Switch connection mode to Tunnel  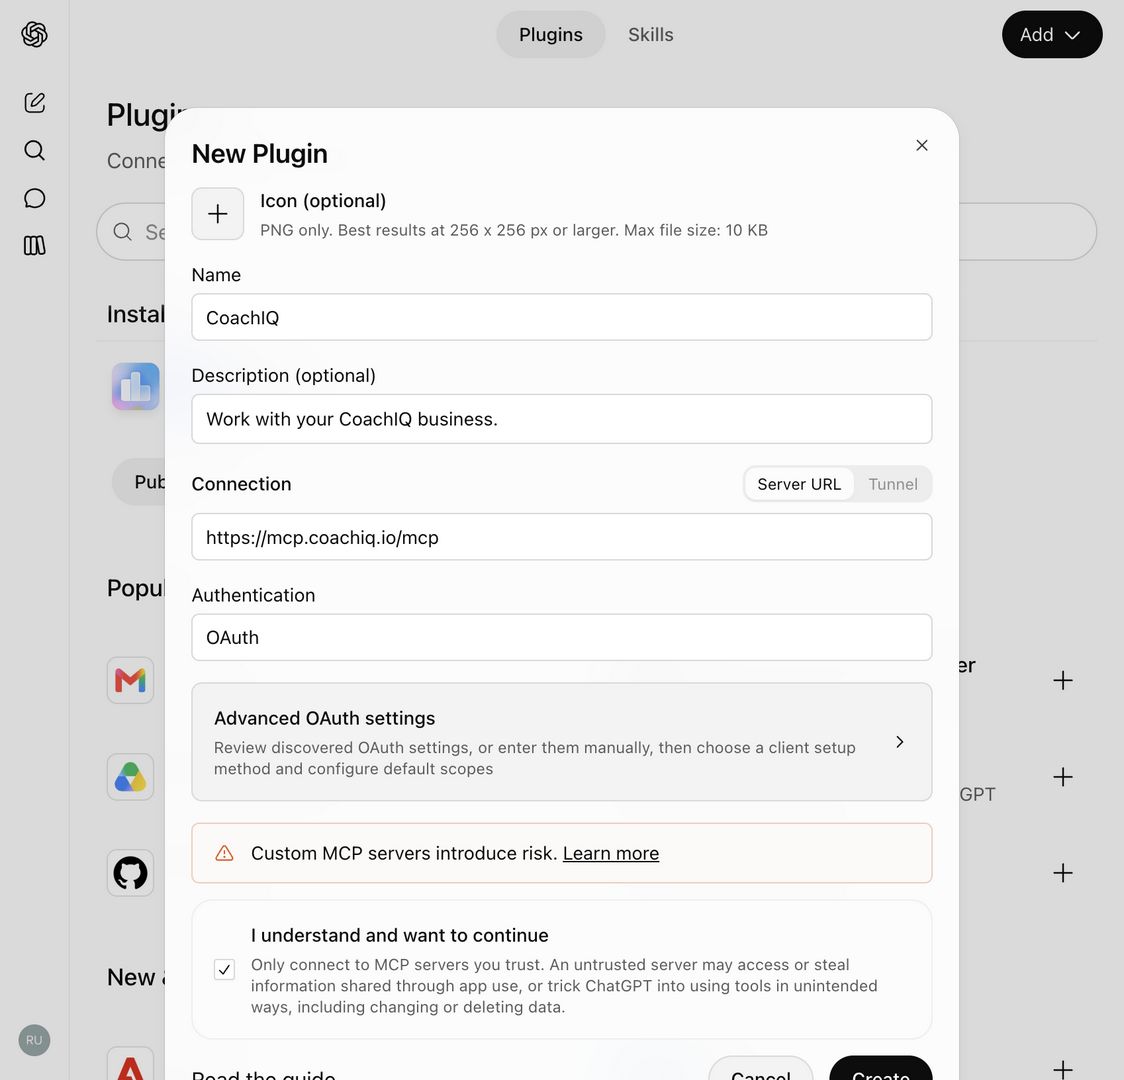click(x=892, y=484)
